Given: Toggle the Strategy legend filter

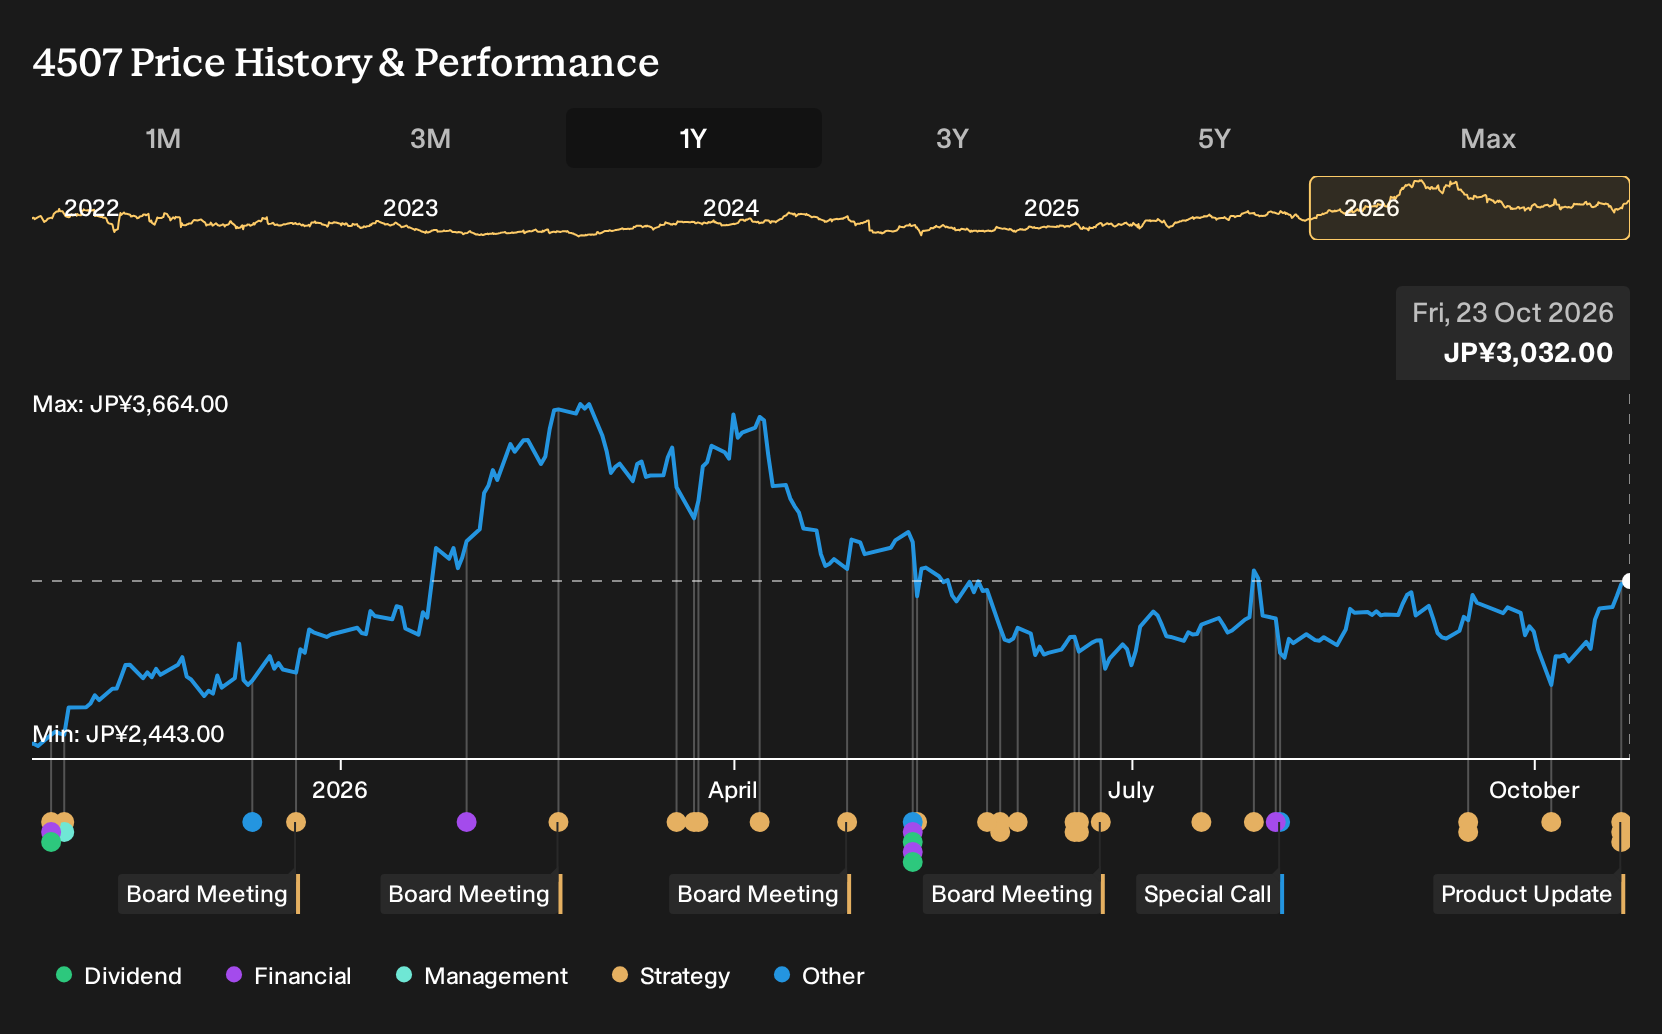Looking at the screenshot, I should click(x=671, y=975).
